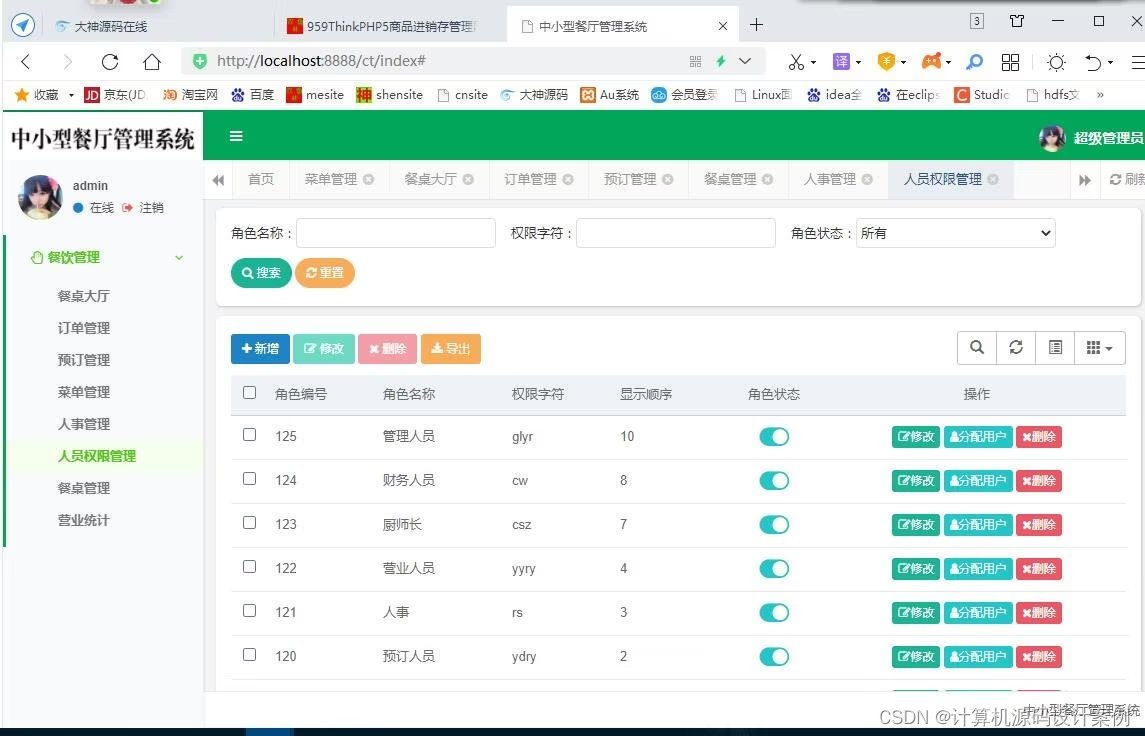The height and width of the screenshot is (736, 1145).
Task: Click the 超级管理员 avatar in header
Action: [x=1052, y=137]
